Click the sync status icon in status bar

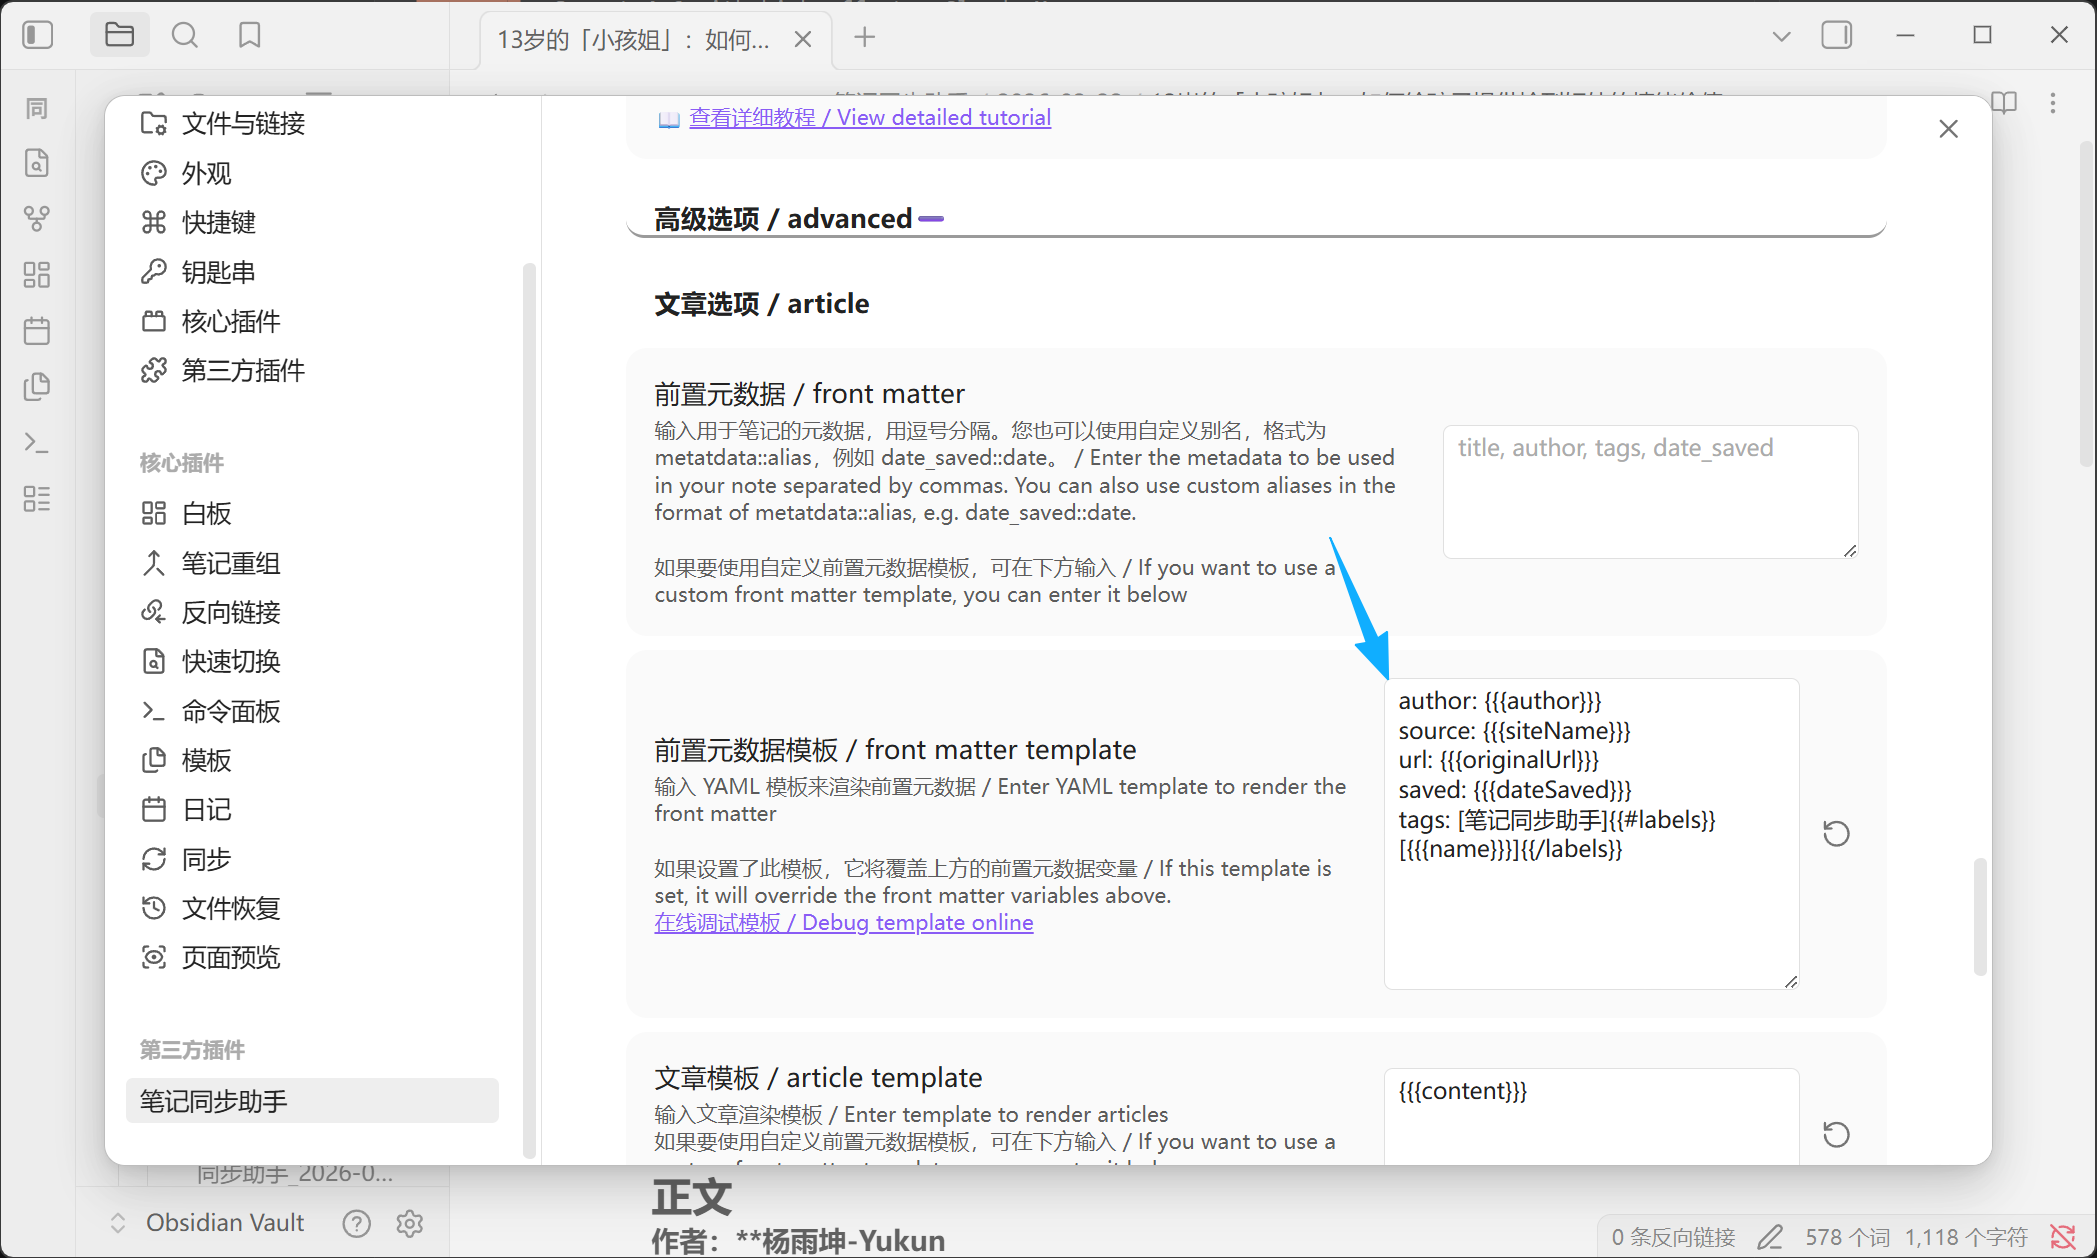click(2062, 1237)
